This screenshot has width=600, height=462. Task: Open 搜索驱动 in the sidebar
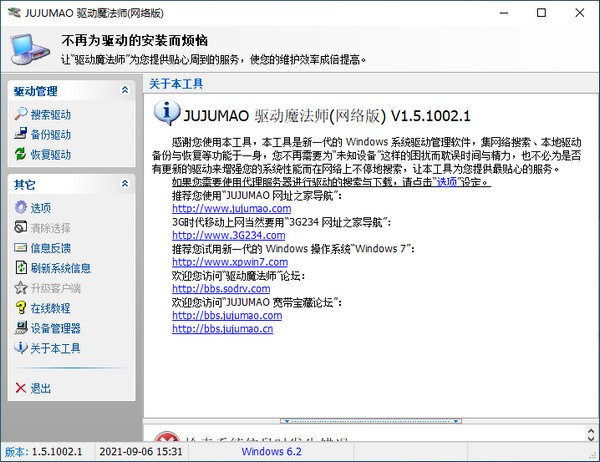point(51,114)
